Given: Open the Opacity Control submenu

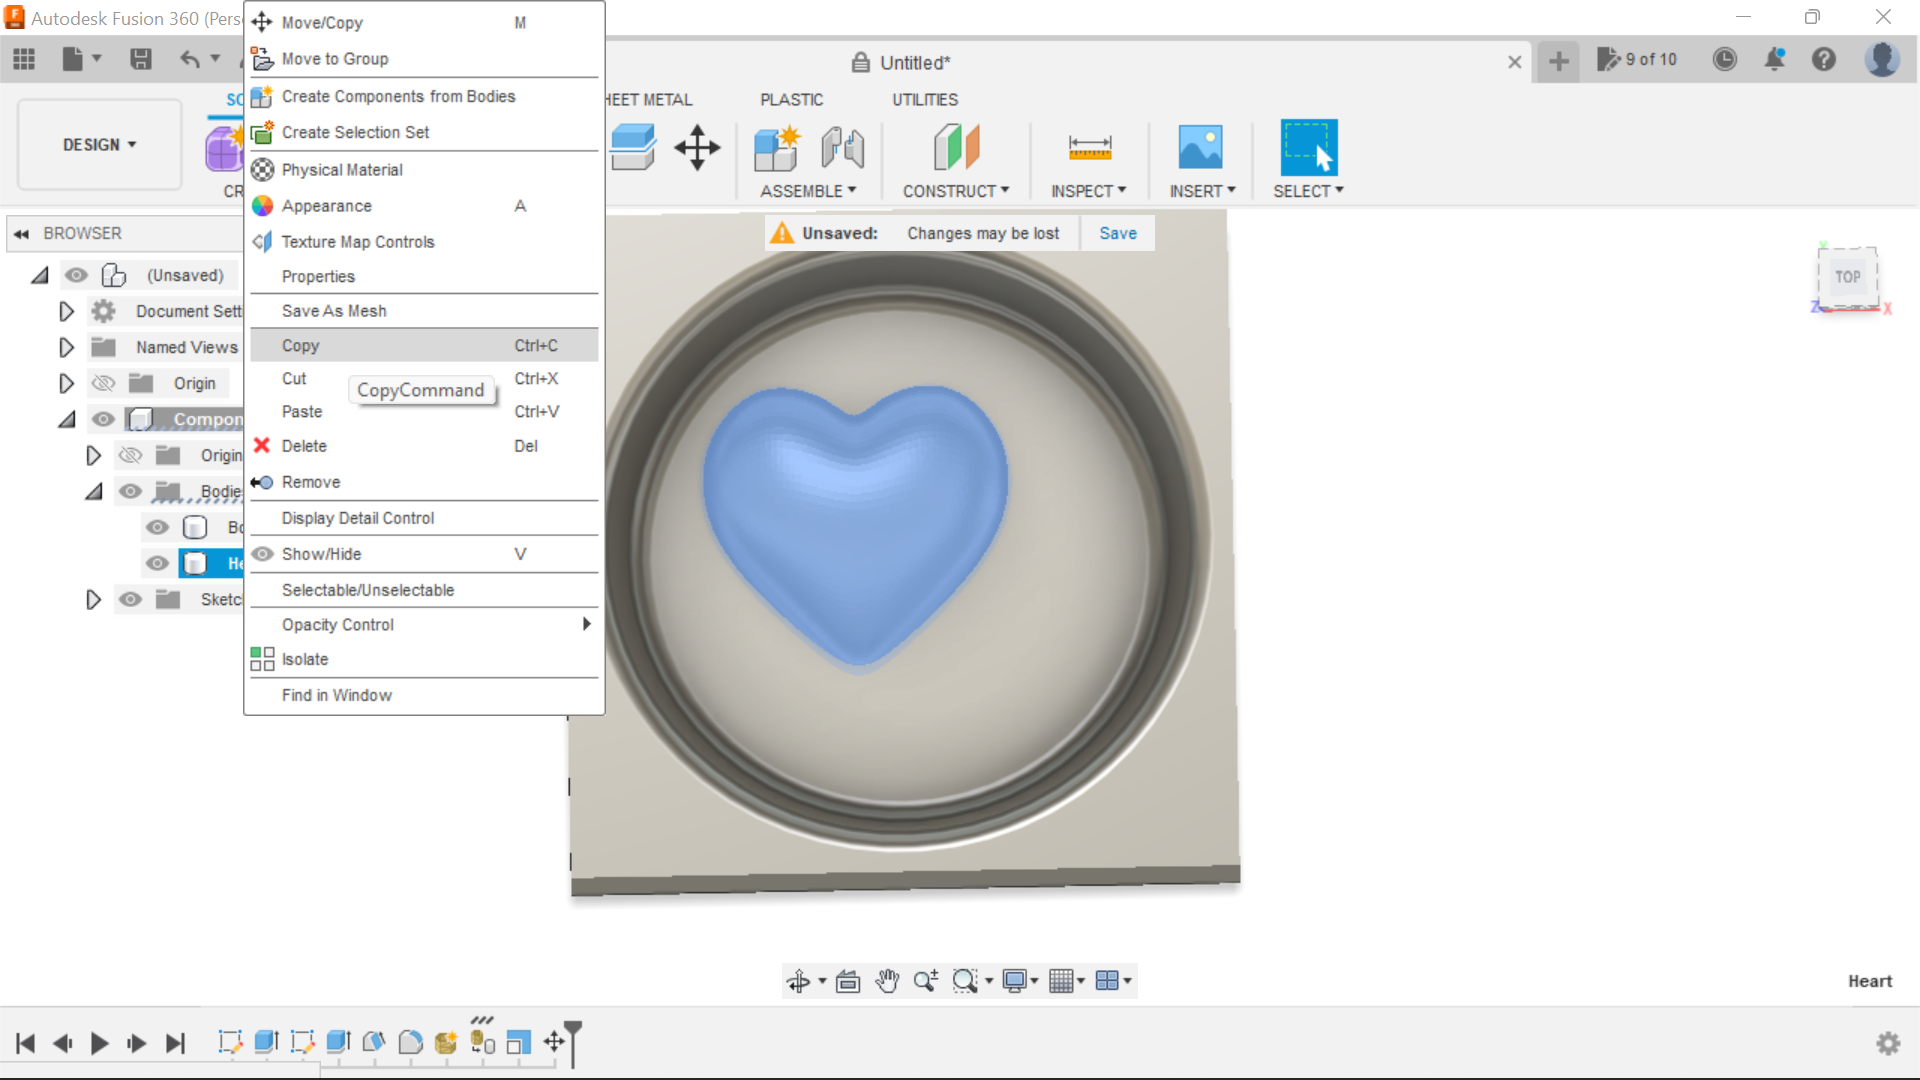Looking at the screenshot, I should click(x=337, y=624).
